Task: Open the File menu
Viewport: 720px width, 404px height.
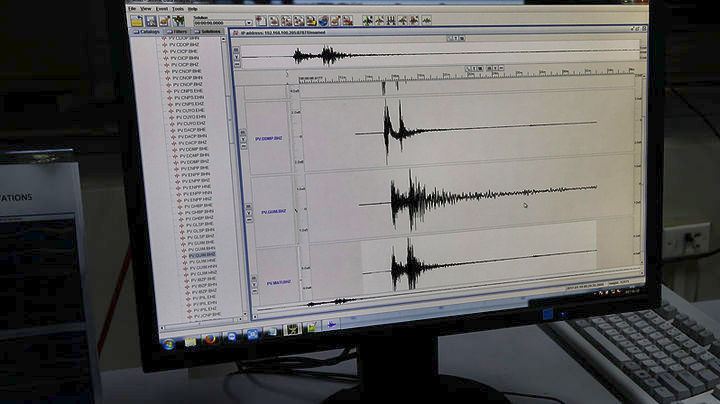Action: click(132, 8)
